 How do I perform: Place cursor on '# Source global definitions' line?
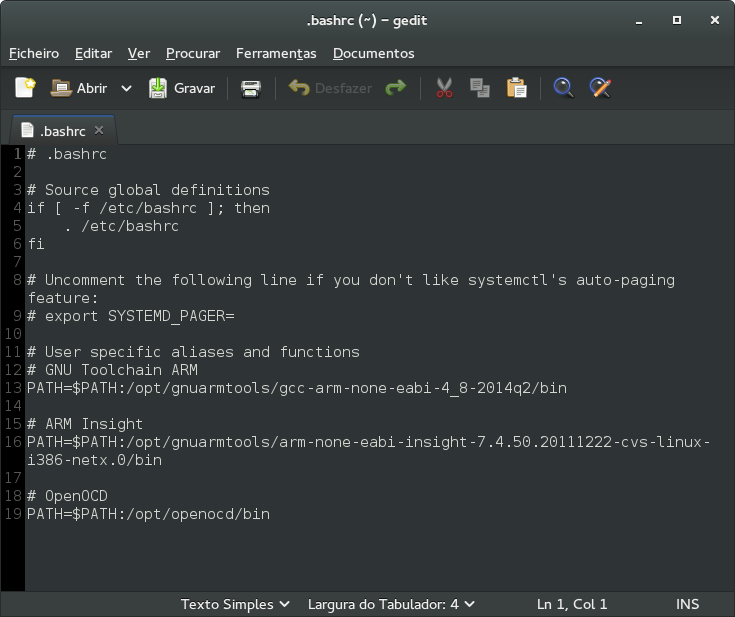click(148, 190)
